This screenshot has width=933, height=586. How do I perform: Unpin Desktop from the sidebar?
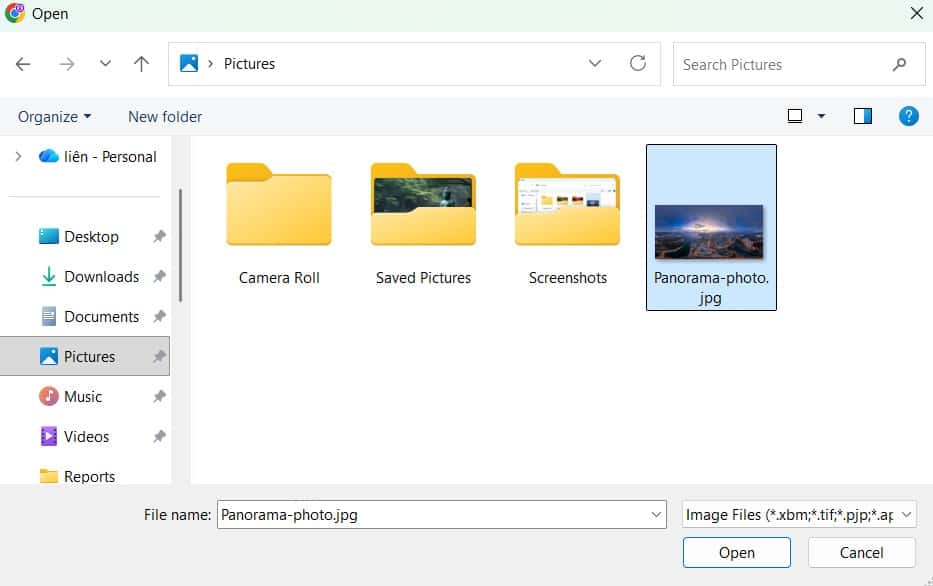click(x=159, y=236)
